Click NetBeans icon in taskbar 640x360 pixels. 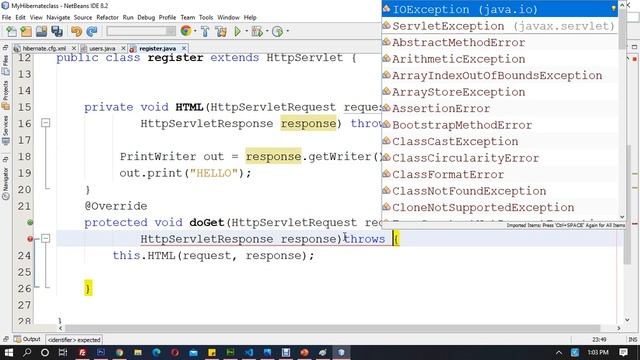[341, 352]
